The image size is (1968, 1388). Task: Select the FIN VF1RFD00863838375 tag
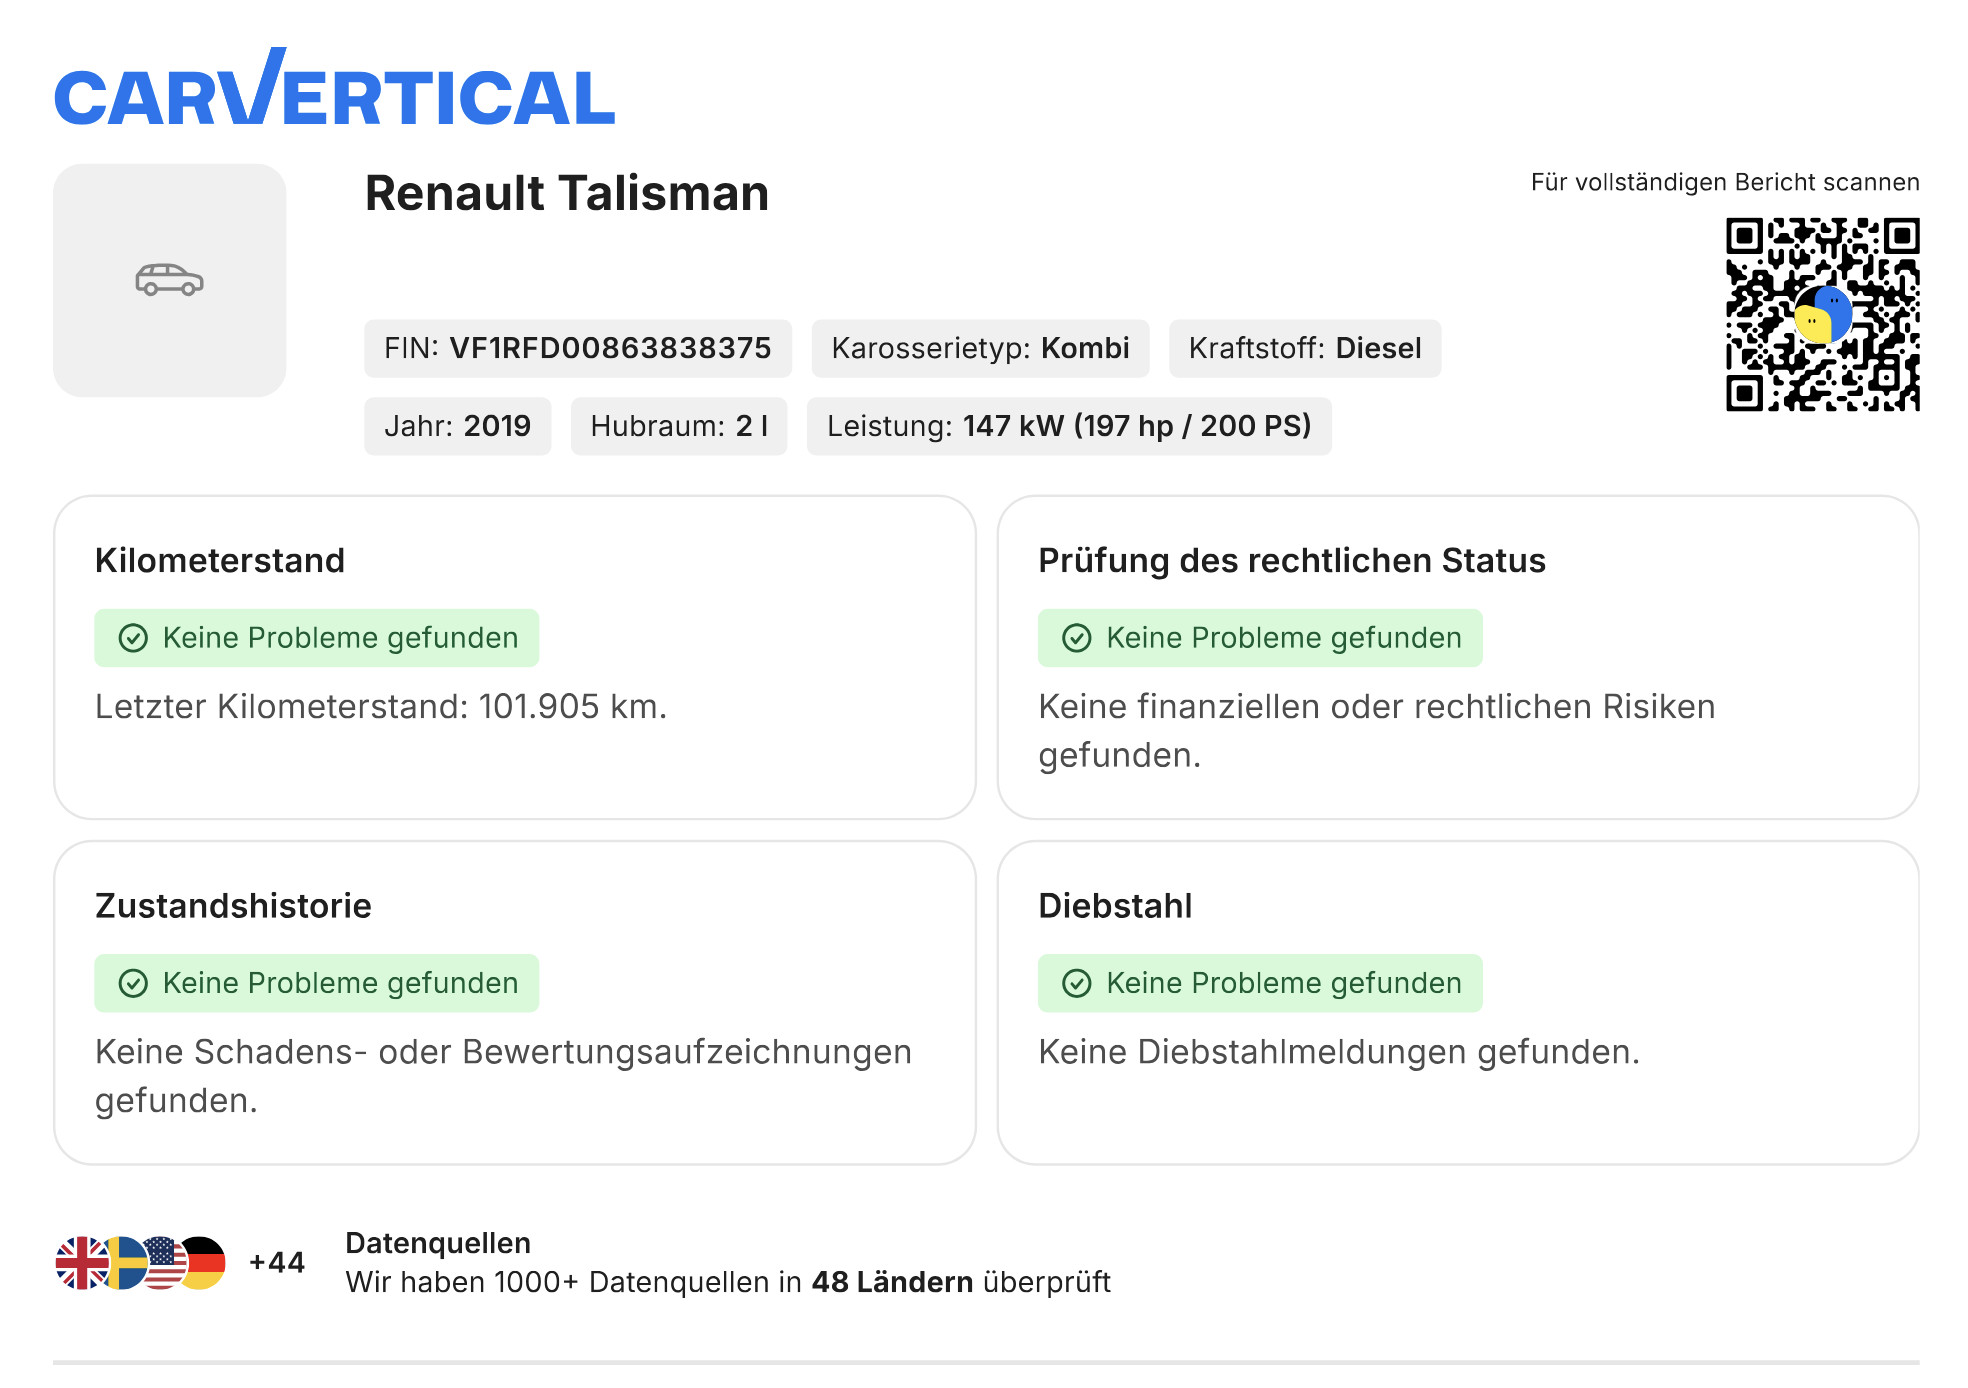click(578, 348)
